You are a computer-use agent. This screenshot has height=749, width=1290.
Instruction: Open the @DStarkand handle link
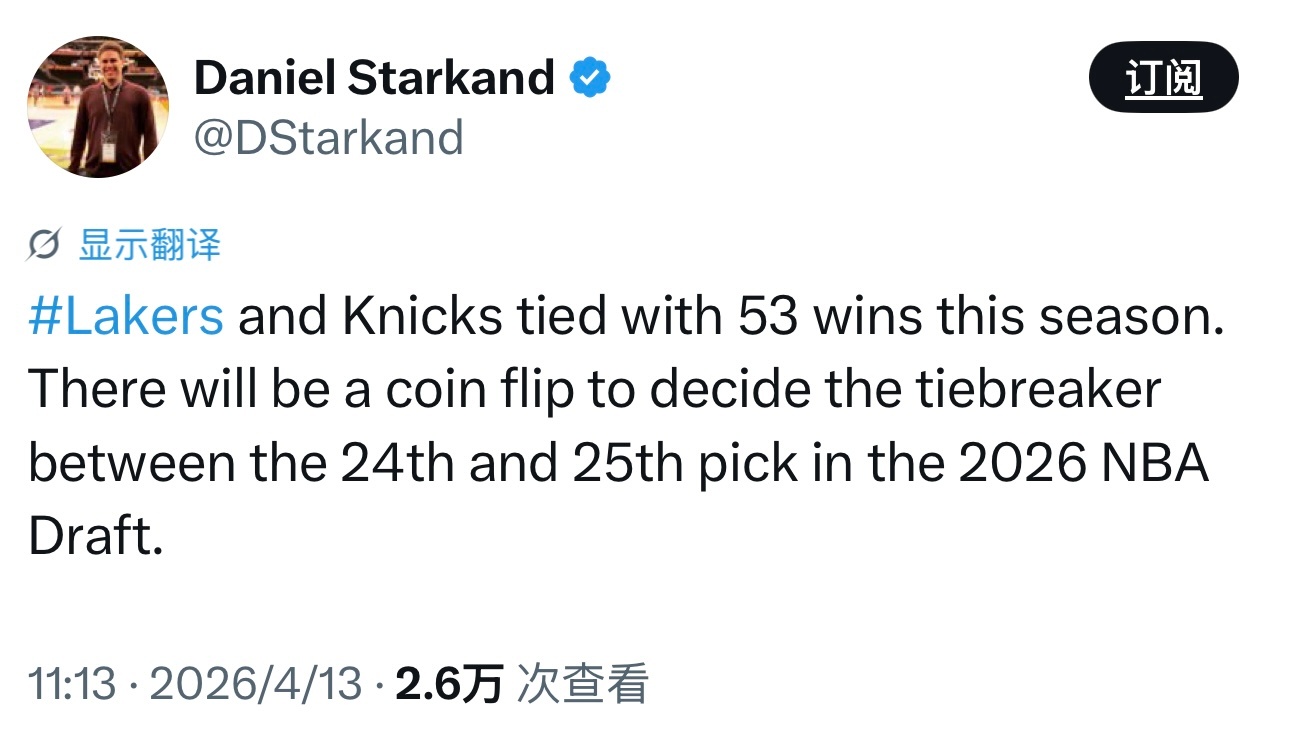pos(328,138)
